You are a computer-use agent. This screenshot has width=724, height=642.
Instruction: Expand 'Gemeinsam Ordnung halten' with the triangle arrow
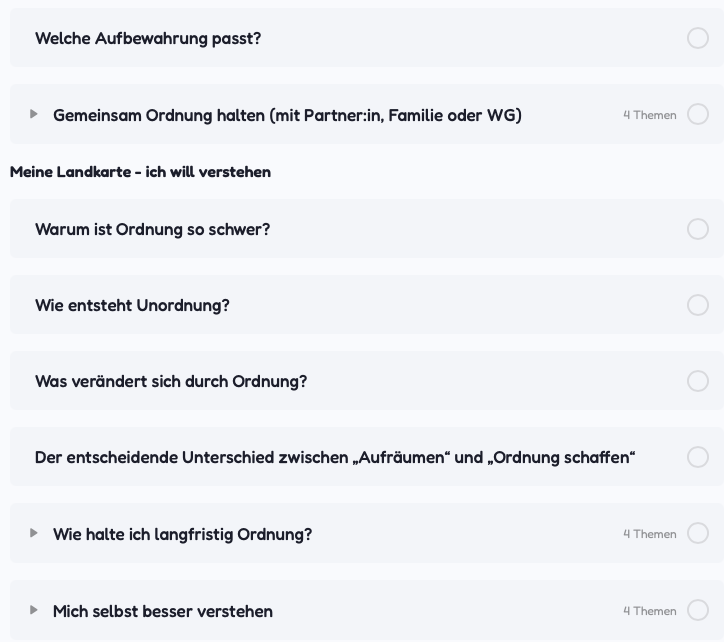point(33,114)
